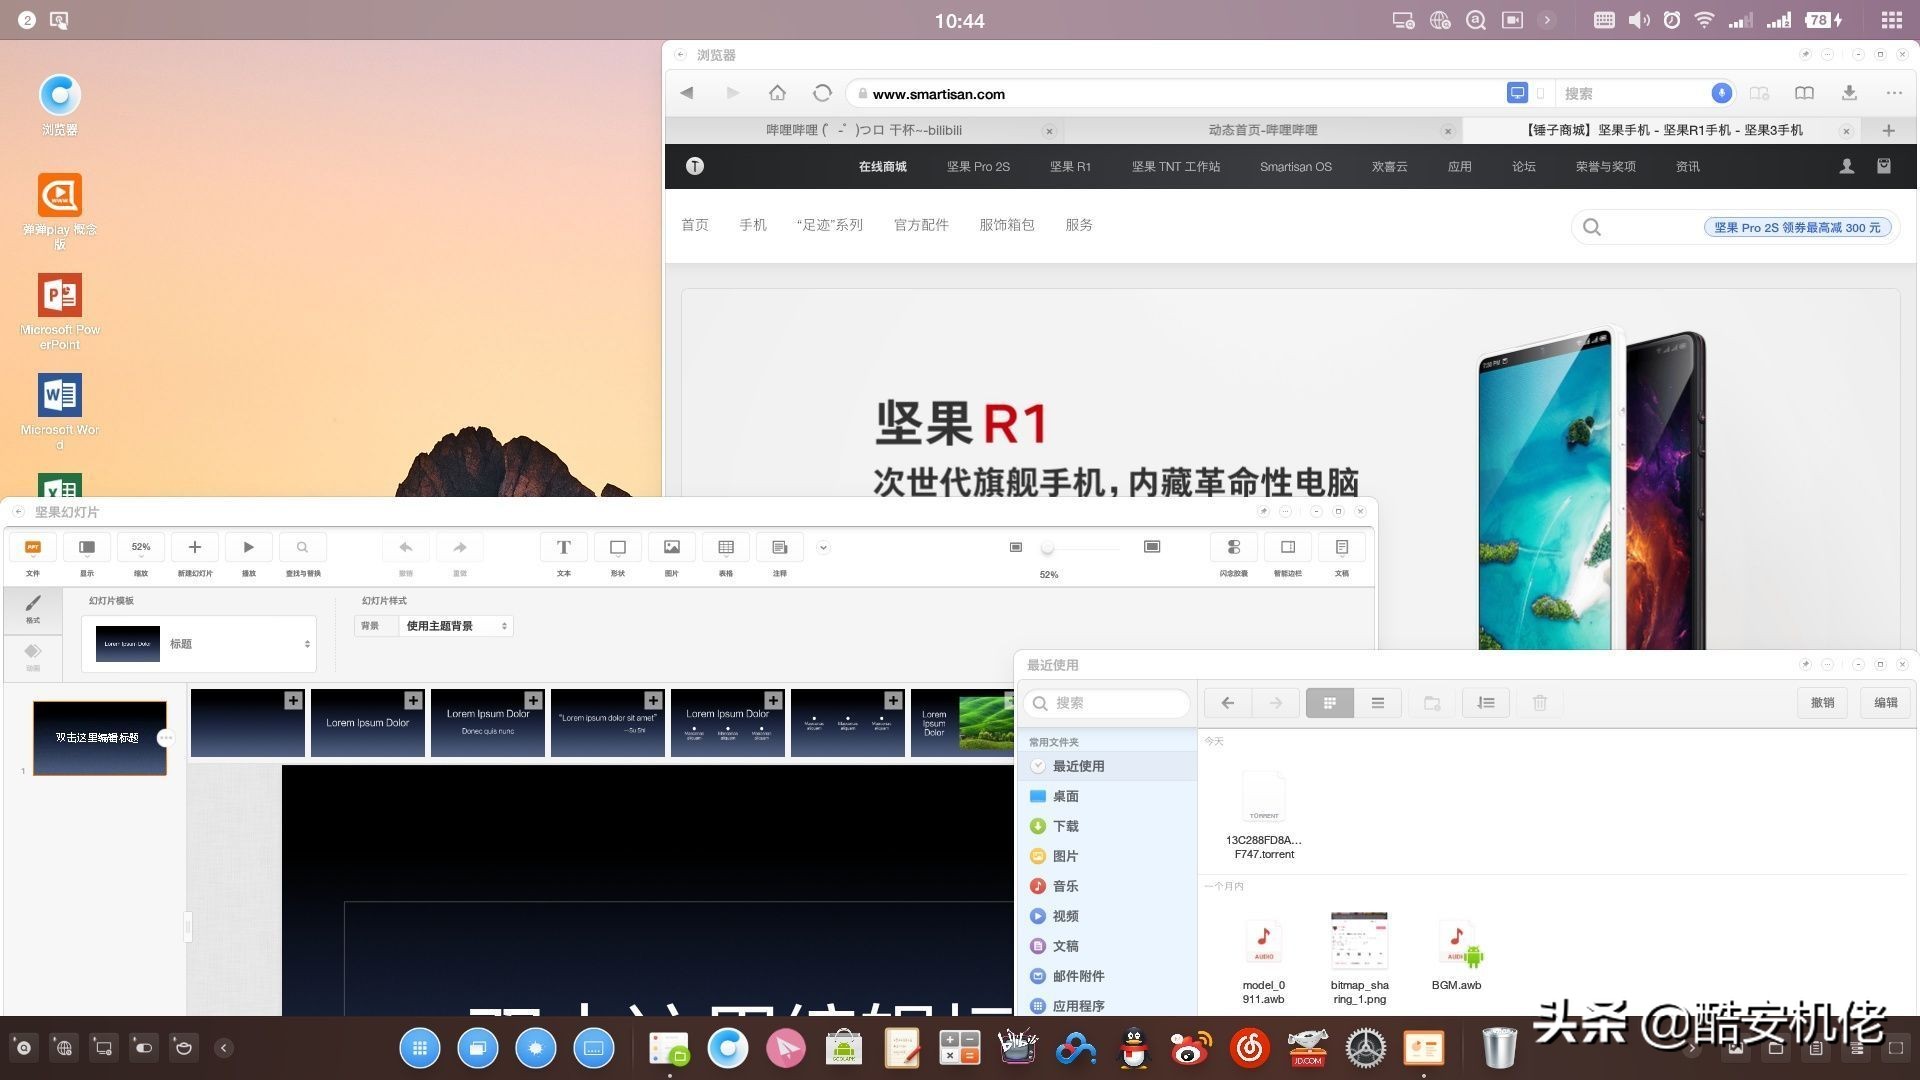Open find and replace in the slides app
1920x1080 pixels.
point(302,547)
